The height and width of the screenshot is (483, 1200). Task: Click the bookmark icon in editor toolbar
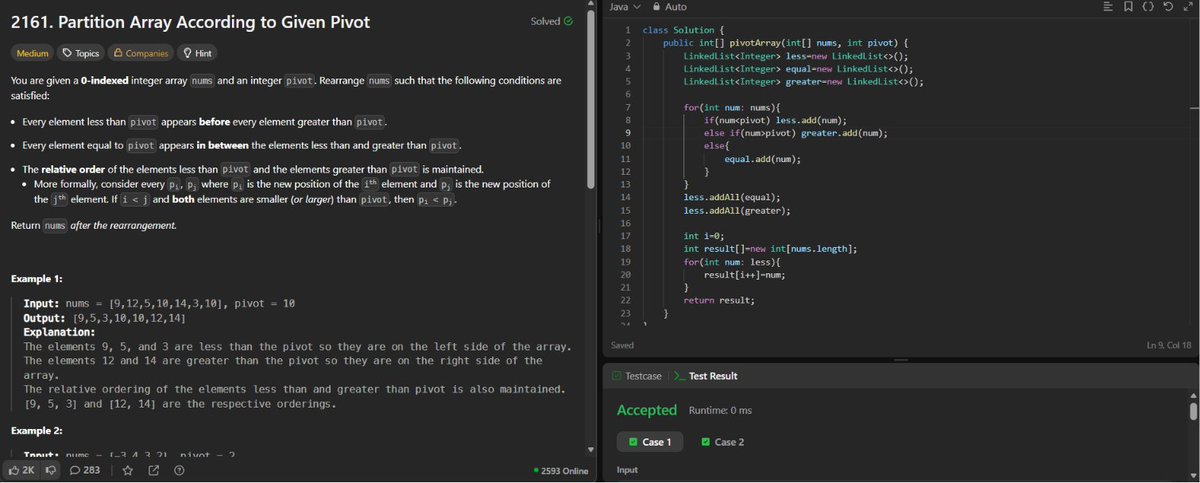1128,7
